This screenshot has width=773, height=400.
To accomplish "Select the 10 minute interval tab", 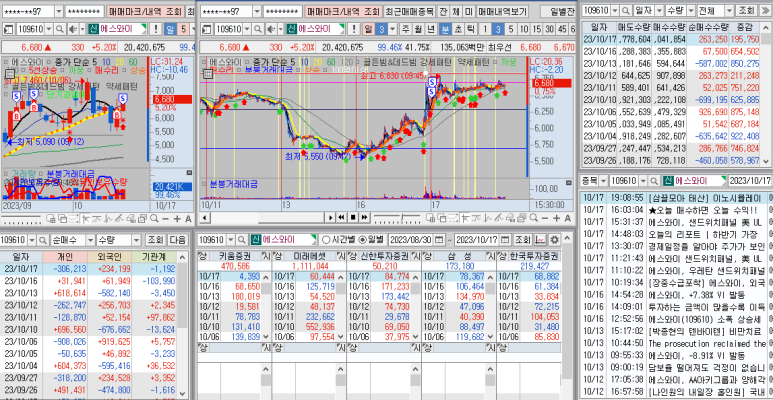I will pyautogui.click(x=524, y=29).
